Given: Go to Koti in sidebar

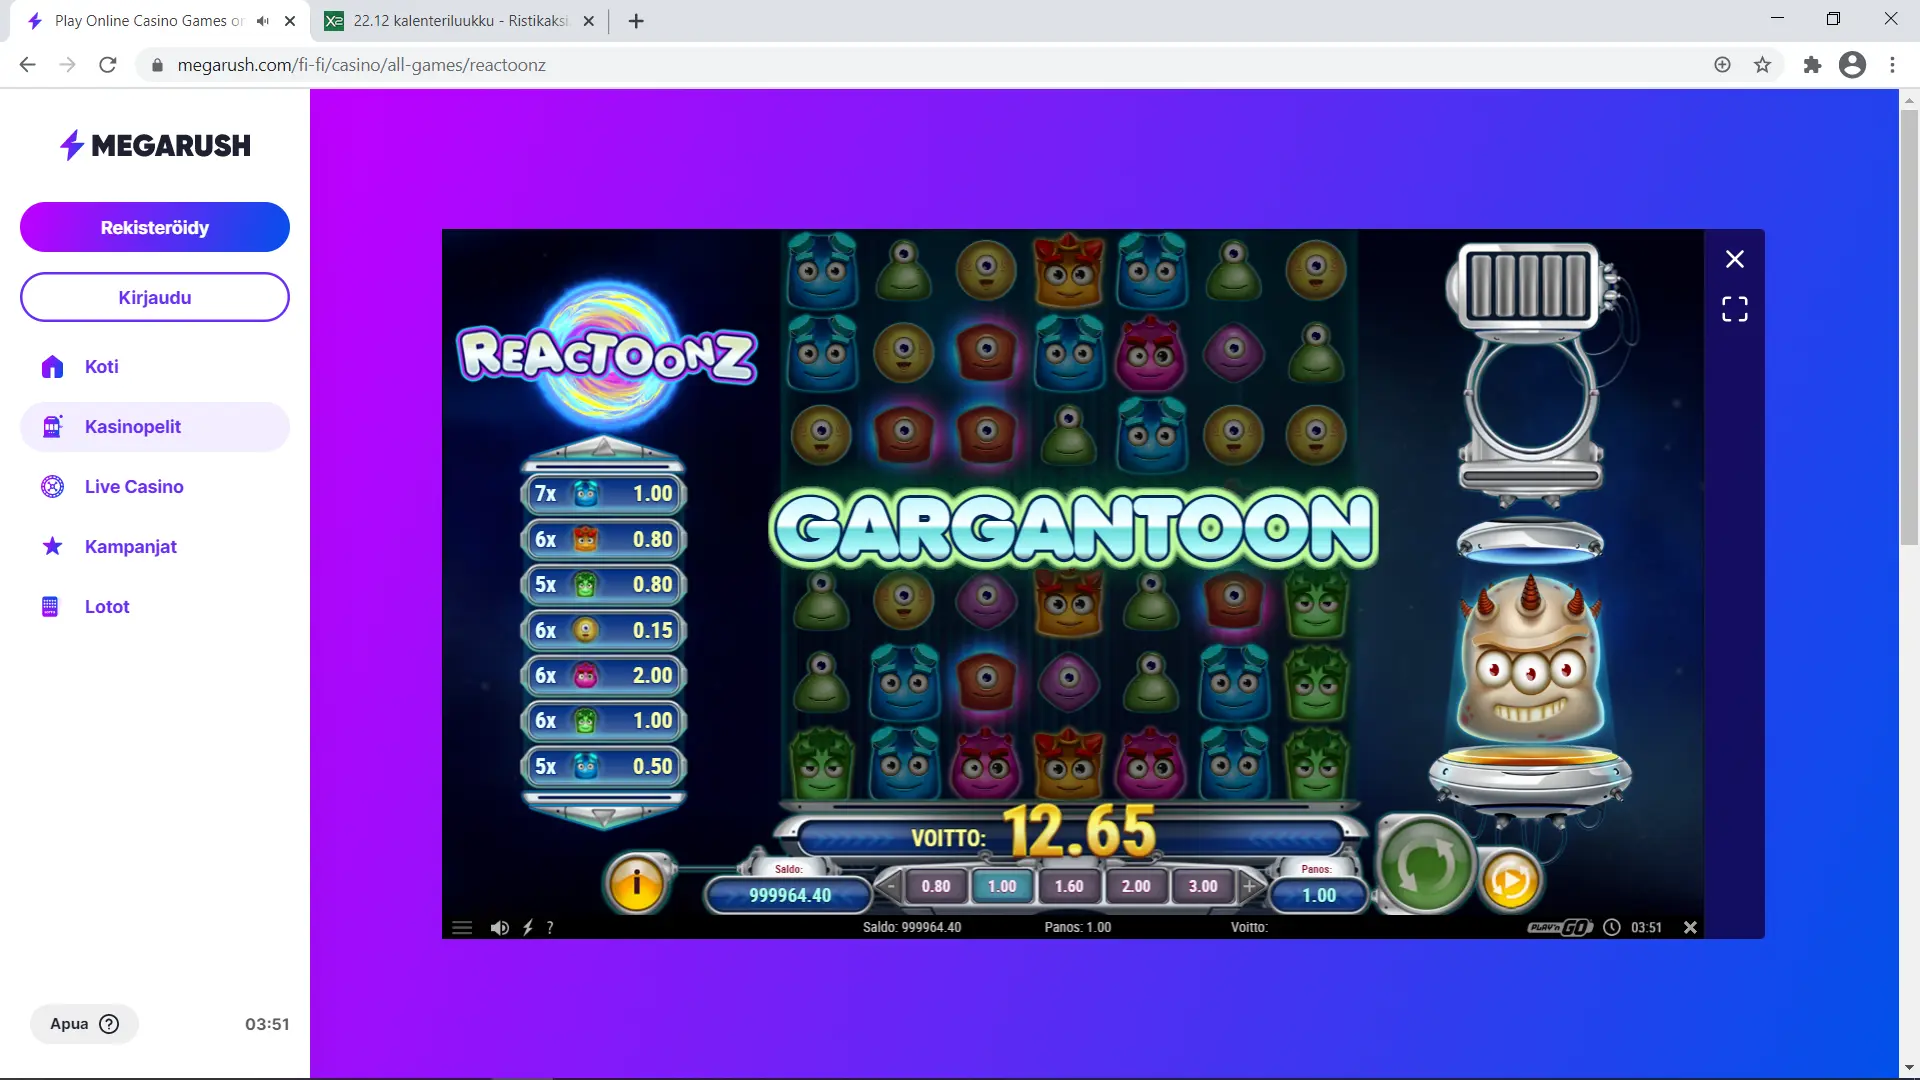Looking at the screenshot, I should click(155, 367).
